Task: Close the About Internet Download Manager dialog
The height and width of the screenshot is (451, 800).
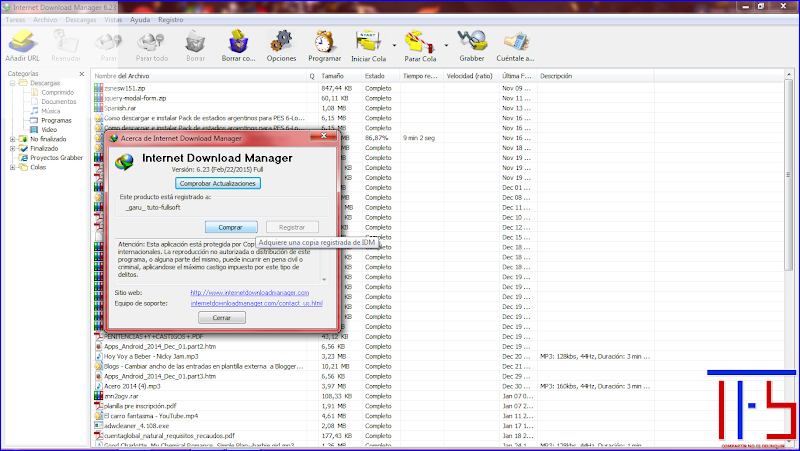Action: tap(323, 136)
